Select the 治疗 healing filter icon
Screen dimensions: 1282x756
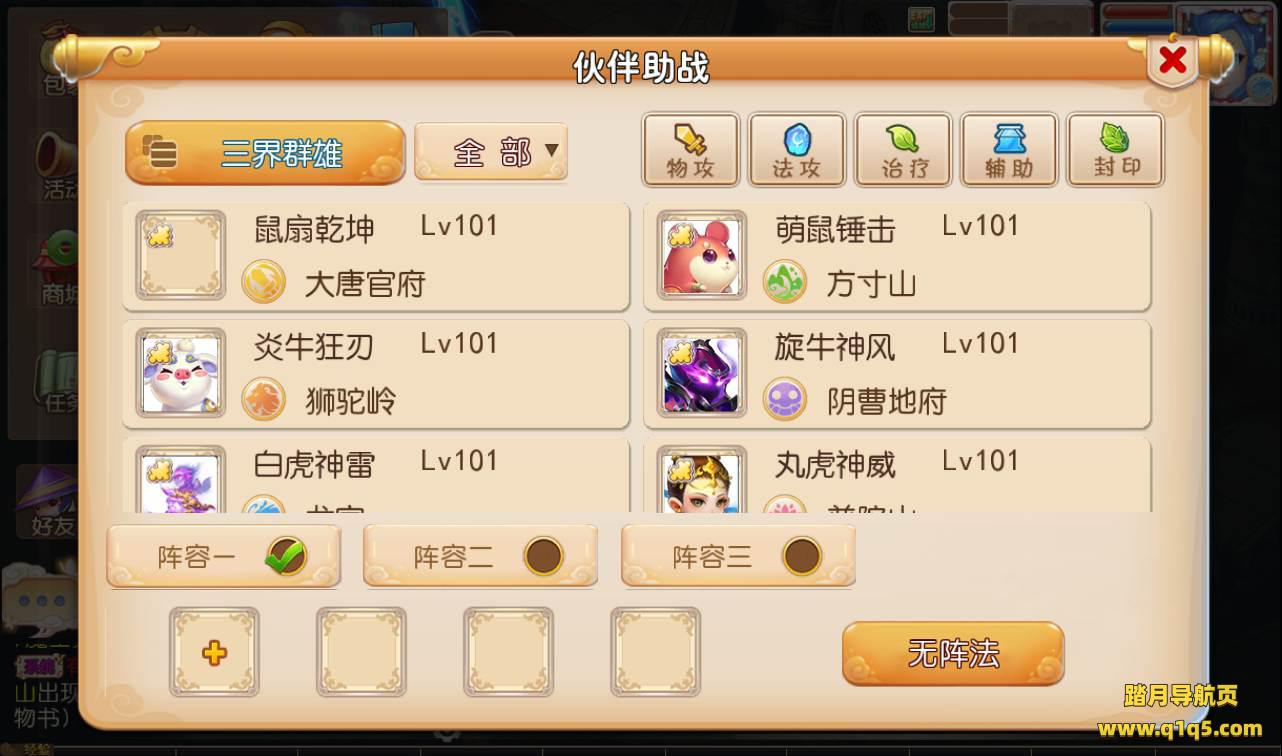902,150
